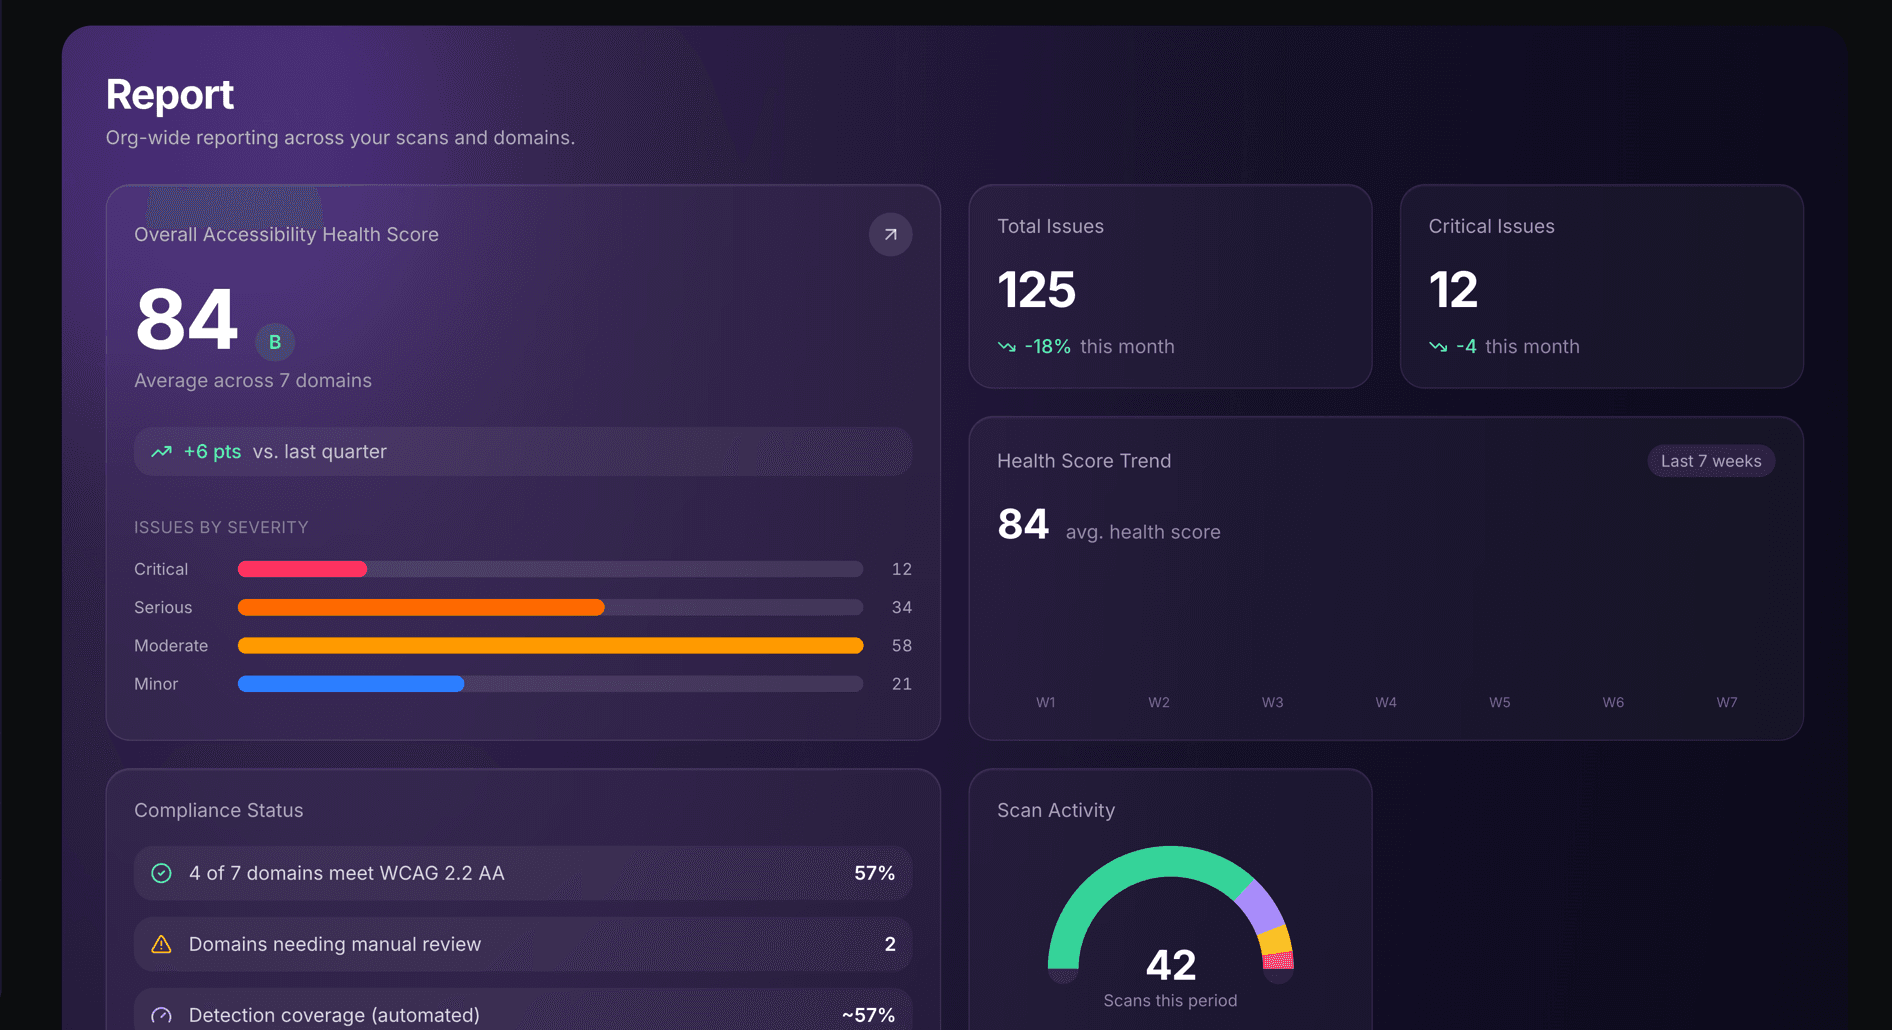The width and height of the screenshot is (1892, 1030).
Task: Click the +6 pts vs. last quarter pill
Action: [x=523, y=452]
